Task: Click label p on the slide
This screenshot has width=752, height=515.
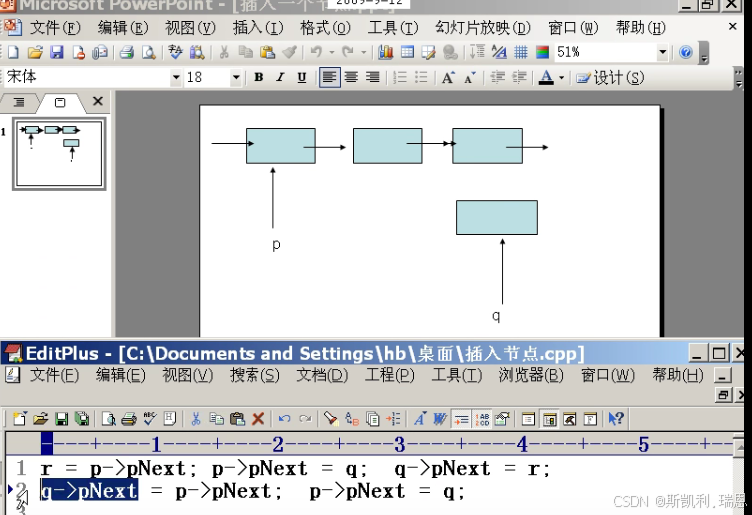Action: point(276,245)
